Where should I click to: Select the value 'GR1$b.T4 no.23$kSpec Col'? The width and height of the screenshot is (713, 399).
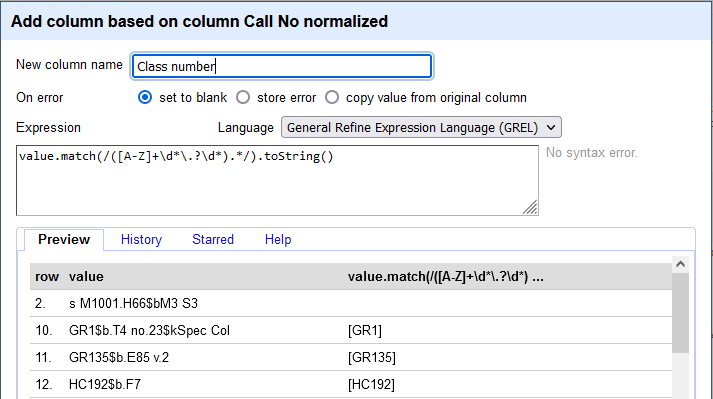tap(149, 330)
